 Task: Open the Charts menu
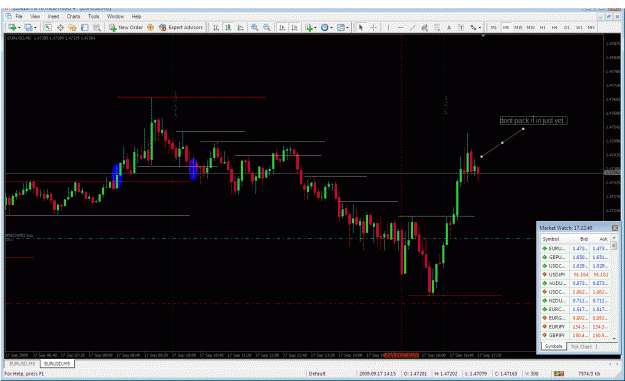click(73, 16)
